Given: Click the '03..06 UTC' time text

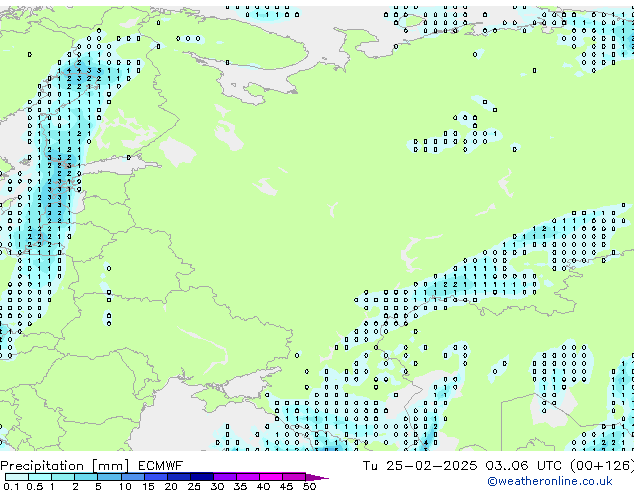Looking at the screenshot, I should coord(523,466).
